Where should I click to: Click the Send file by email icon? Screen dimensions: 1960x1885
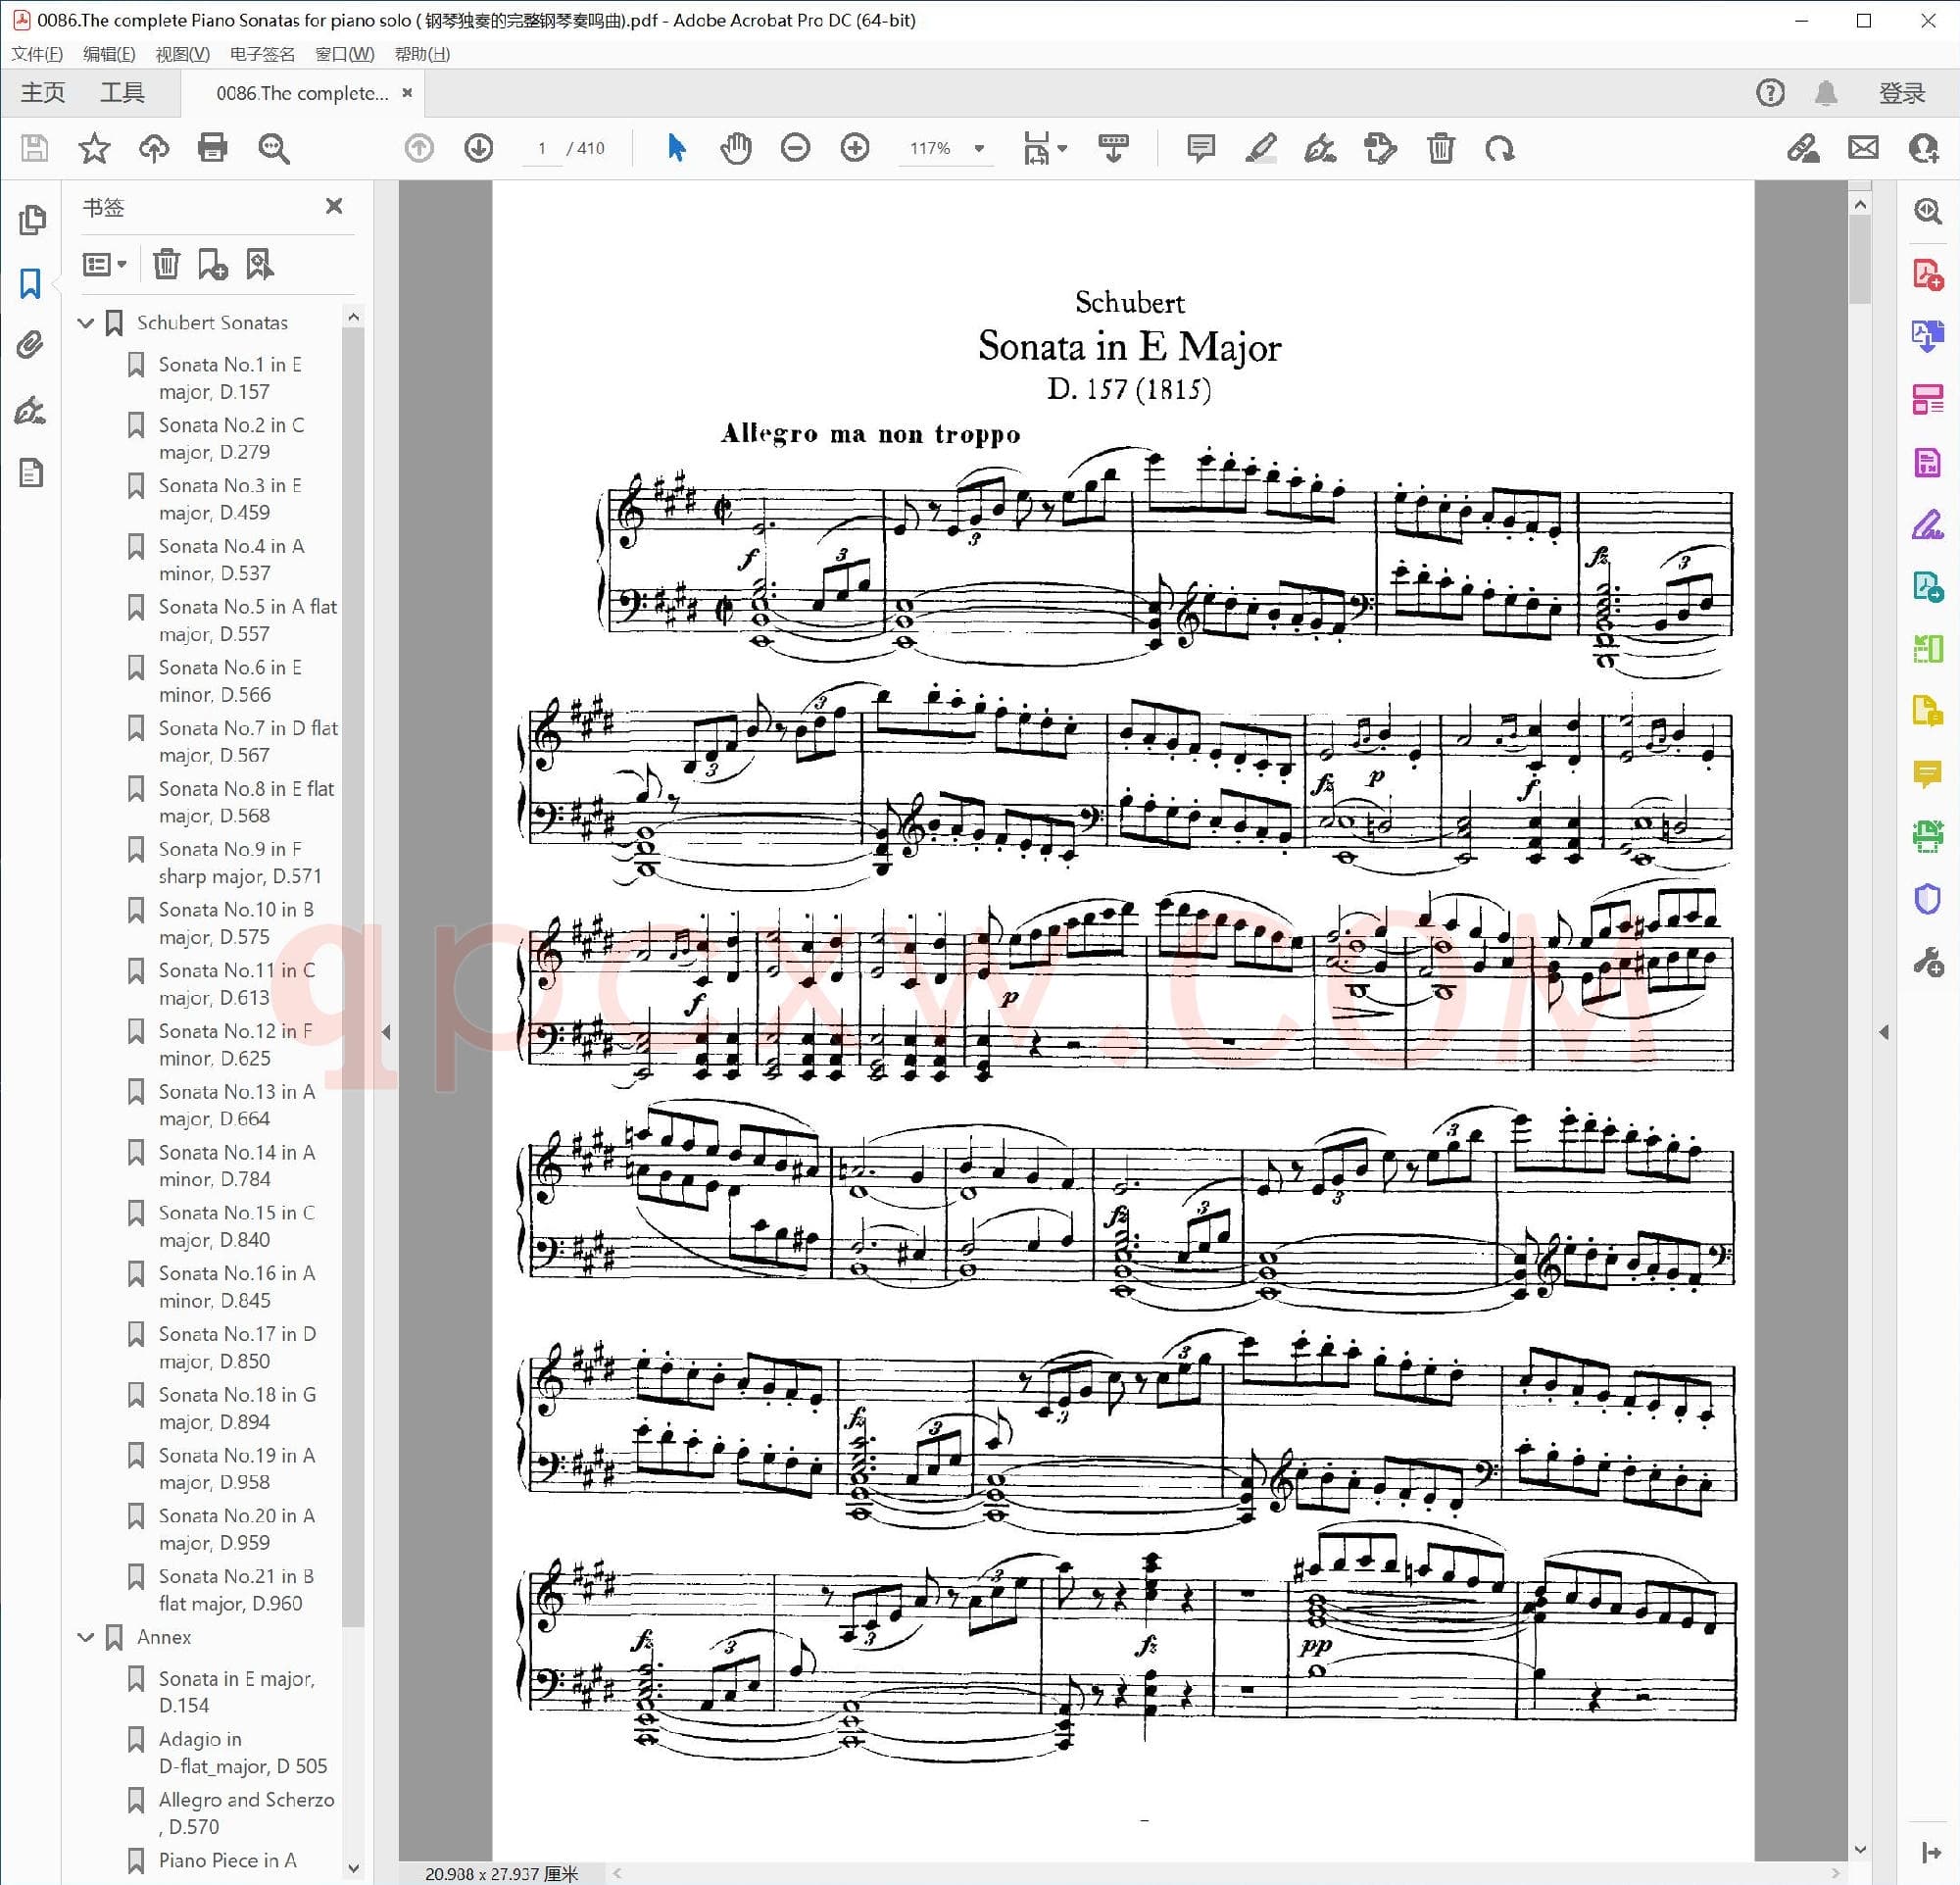(1863, 149)
